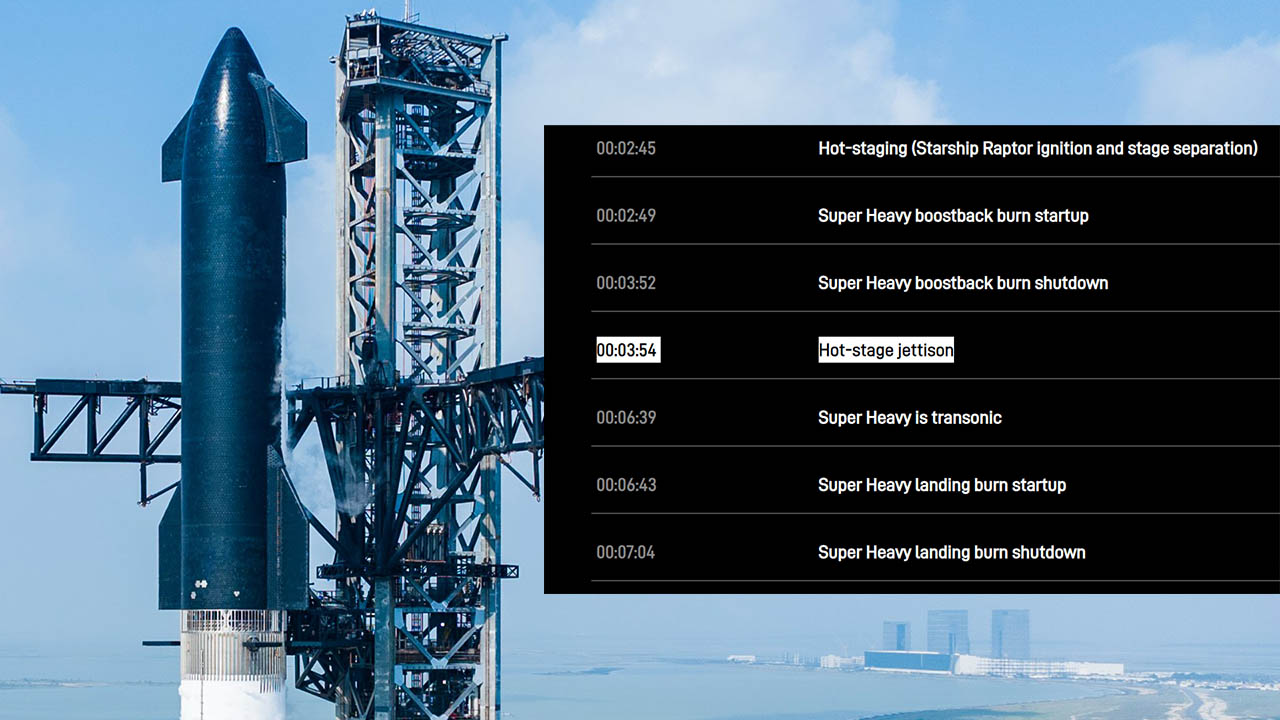The image size is (1280, 720).
Task: Click the 00:02:49 timestamp
Action: [627, 215]
